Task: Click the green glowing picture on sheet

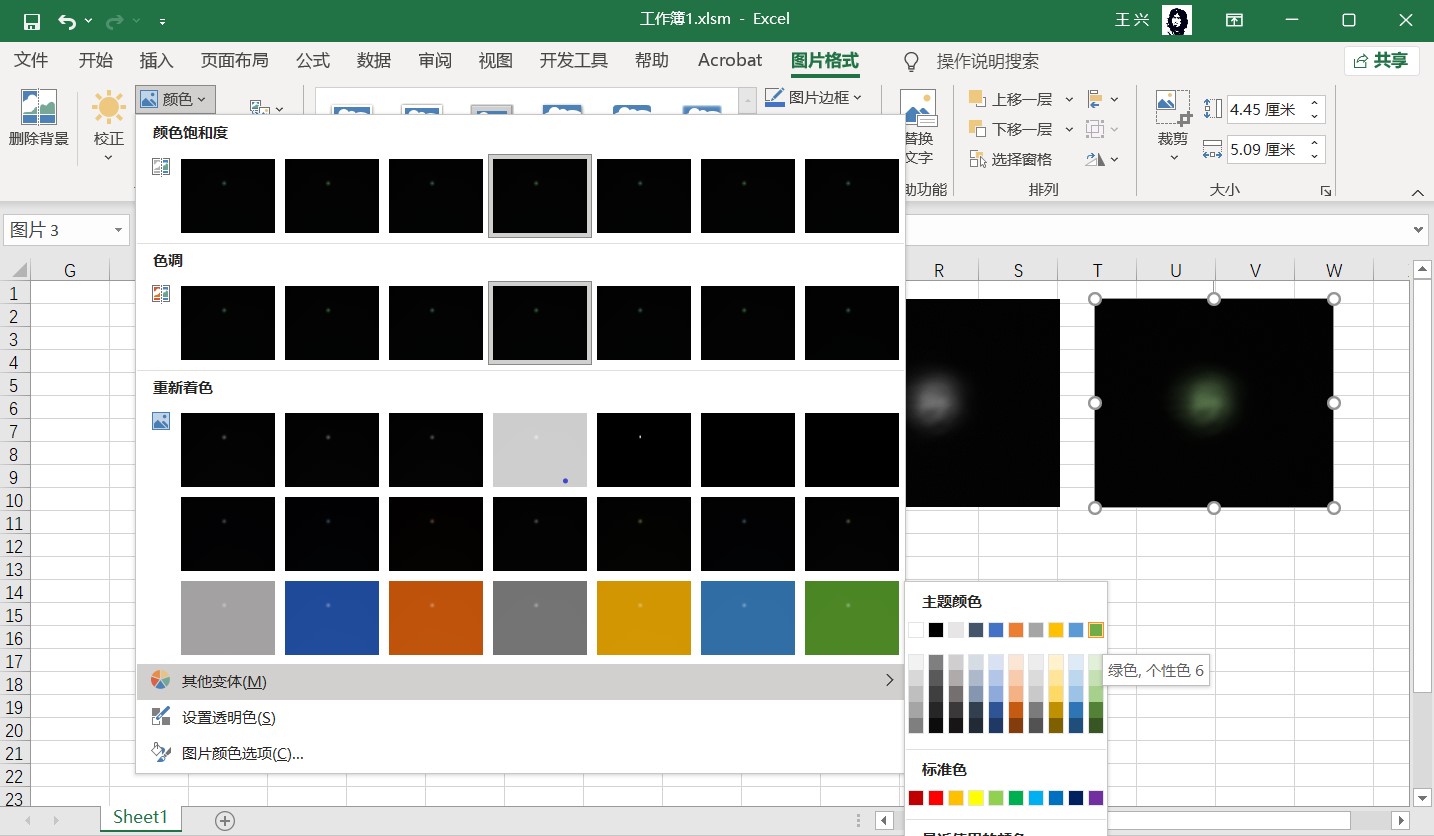Action: coord(1214,402)
